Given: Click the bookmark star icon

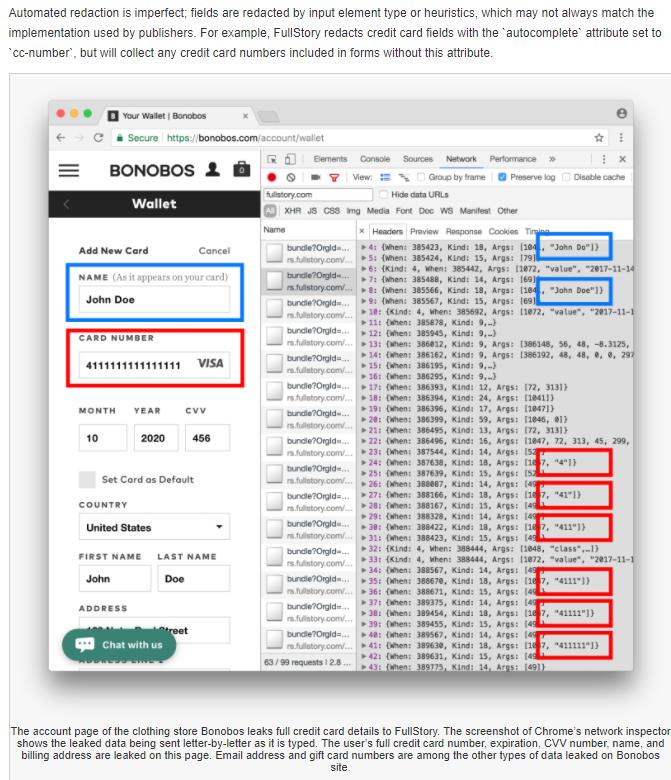Looking at the screenshot, I should [x=599, y=138].
